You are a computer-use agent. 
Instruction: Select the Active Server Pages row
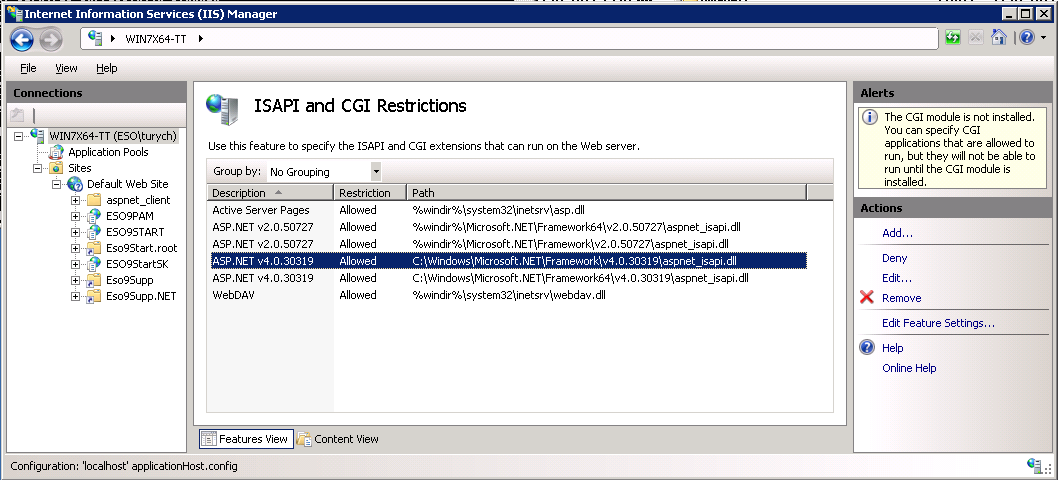[x=507, y=210]
